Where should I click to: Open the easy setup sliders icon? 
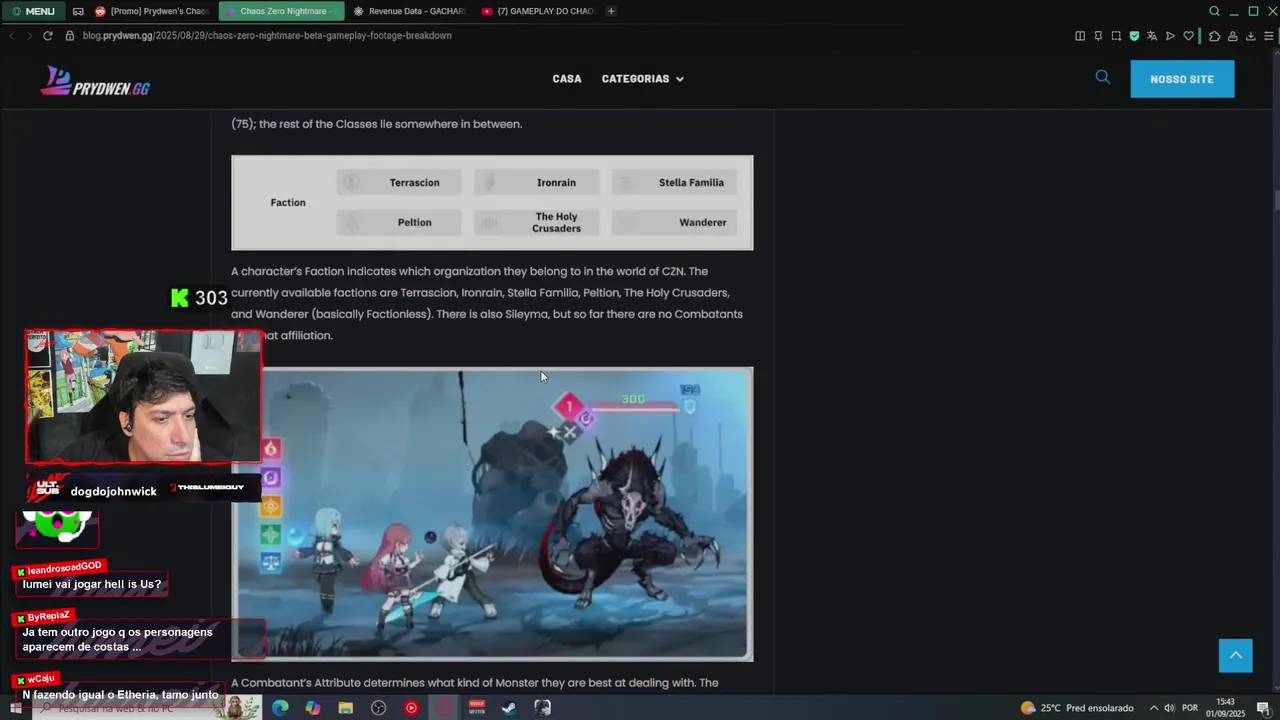point(1268,36)
